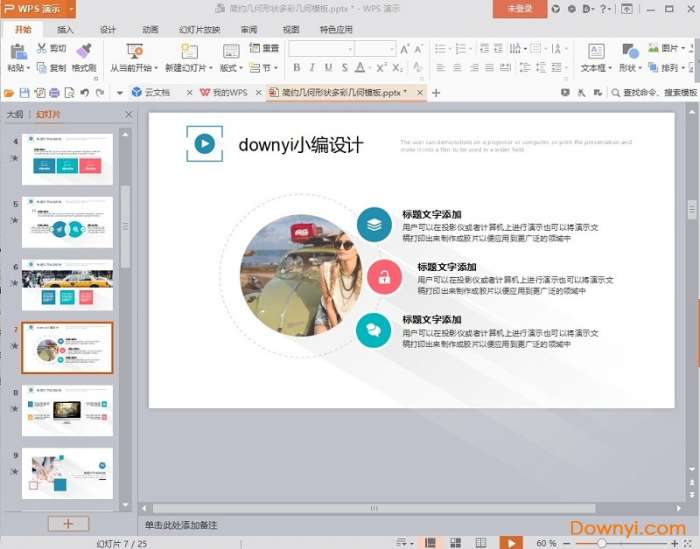Click the orange slideshow play button in status bar
The width and height of the screenshot is (700, 549).
click(511, 542)
